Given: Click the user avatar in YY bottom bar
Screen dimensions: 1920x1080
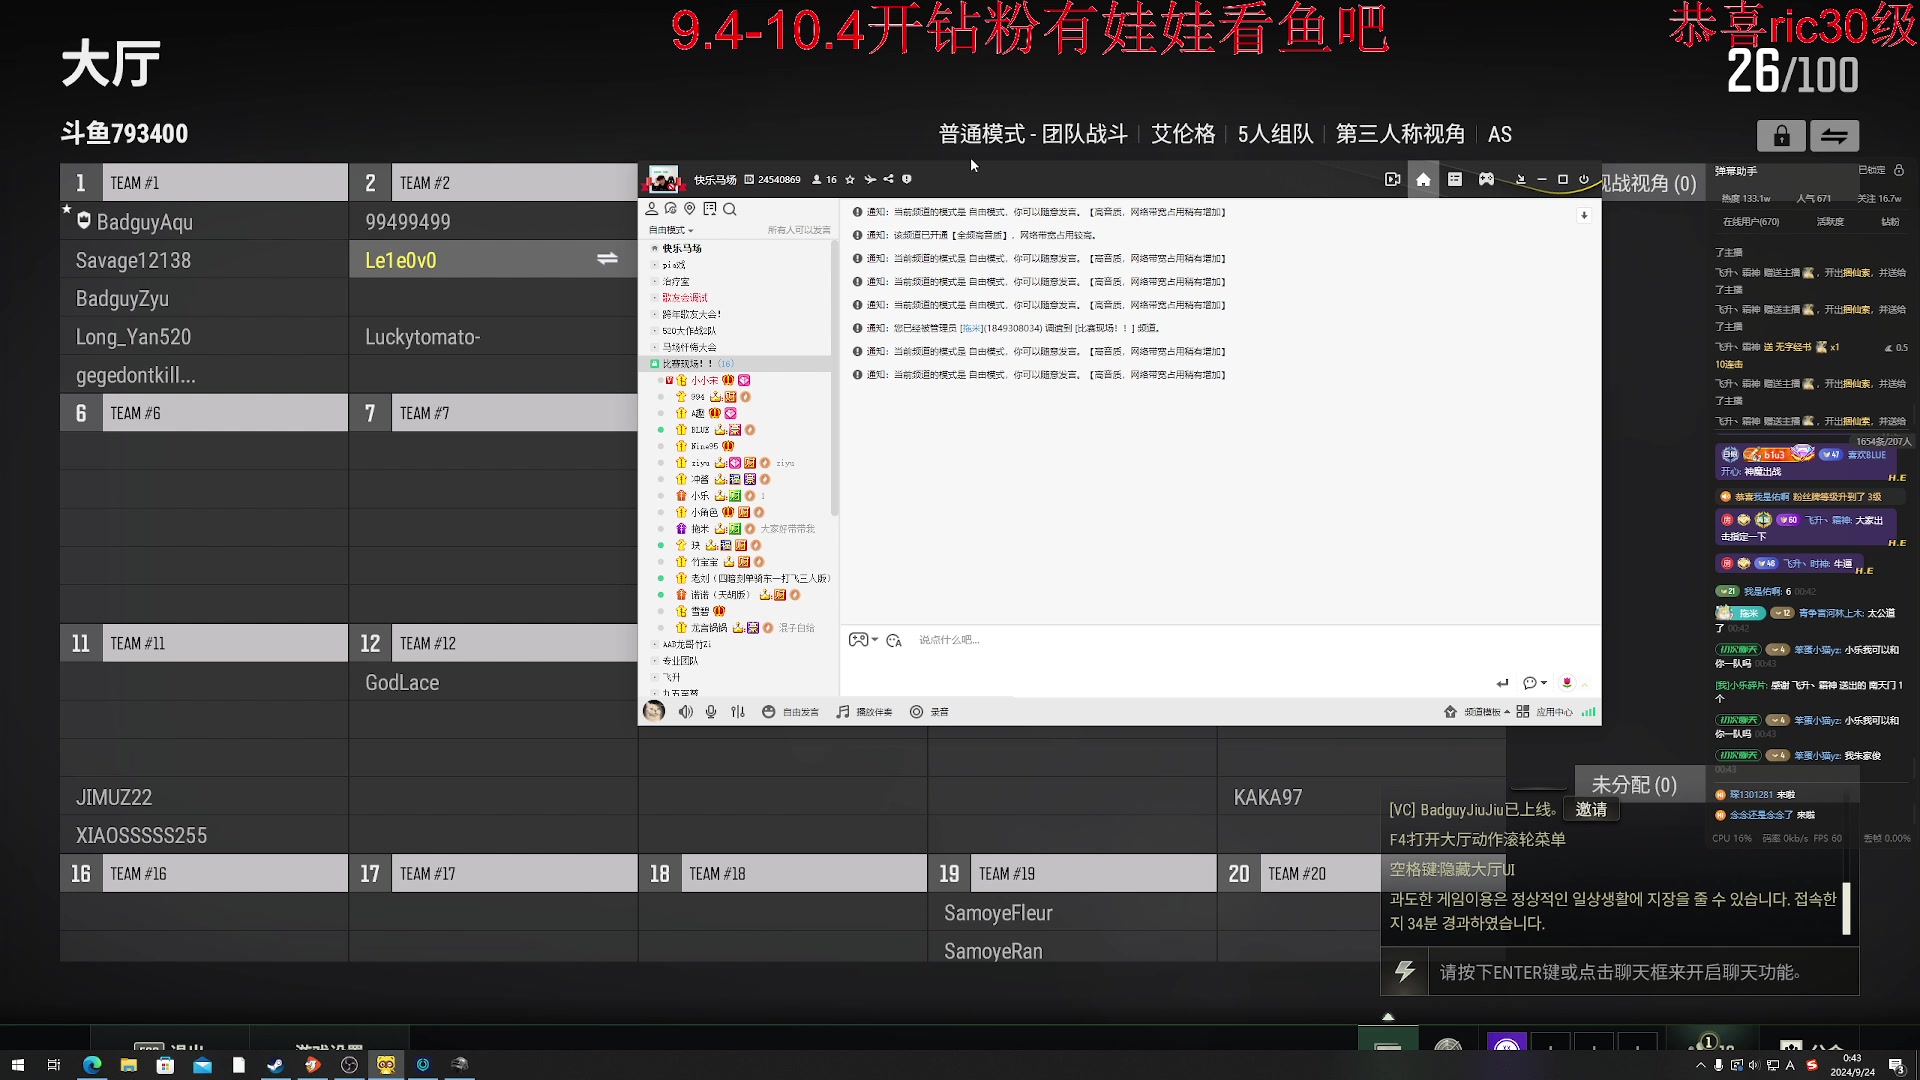Looking at the screenshot, I should pos(654,711).
